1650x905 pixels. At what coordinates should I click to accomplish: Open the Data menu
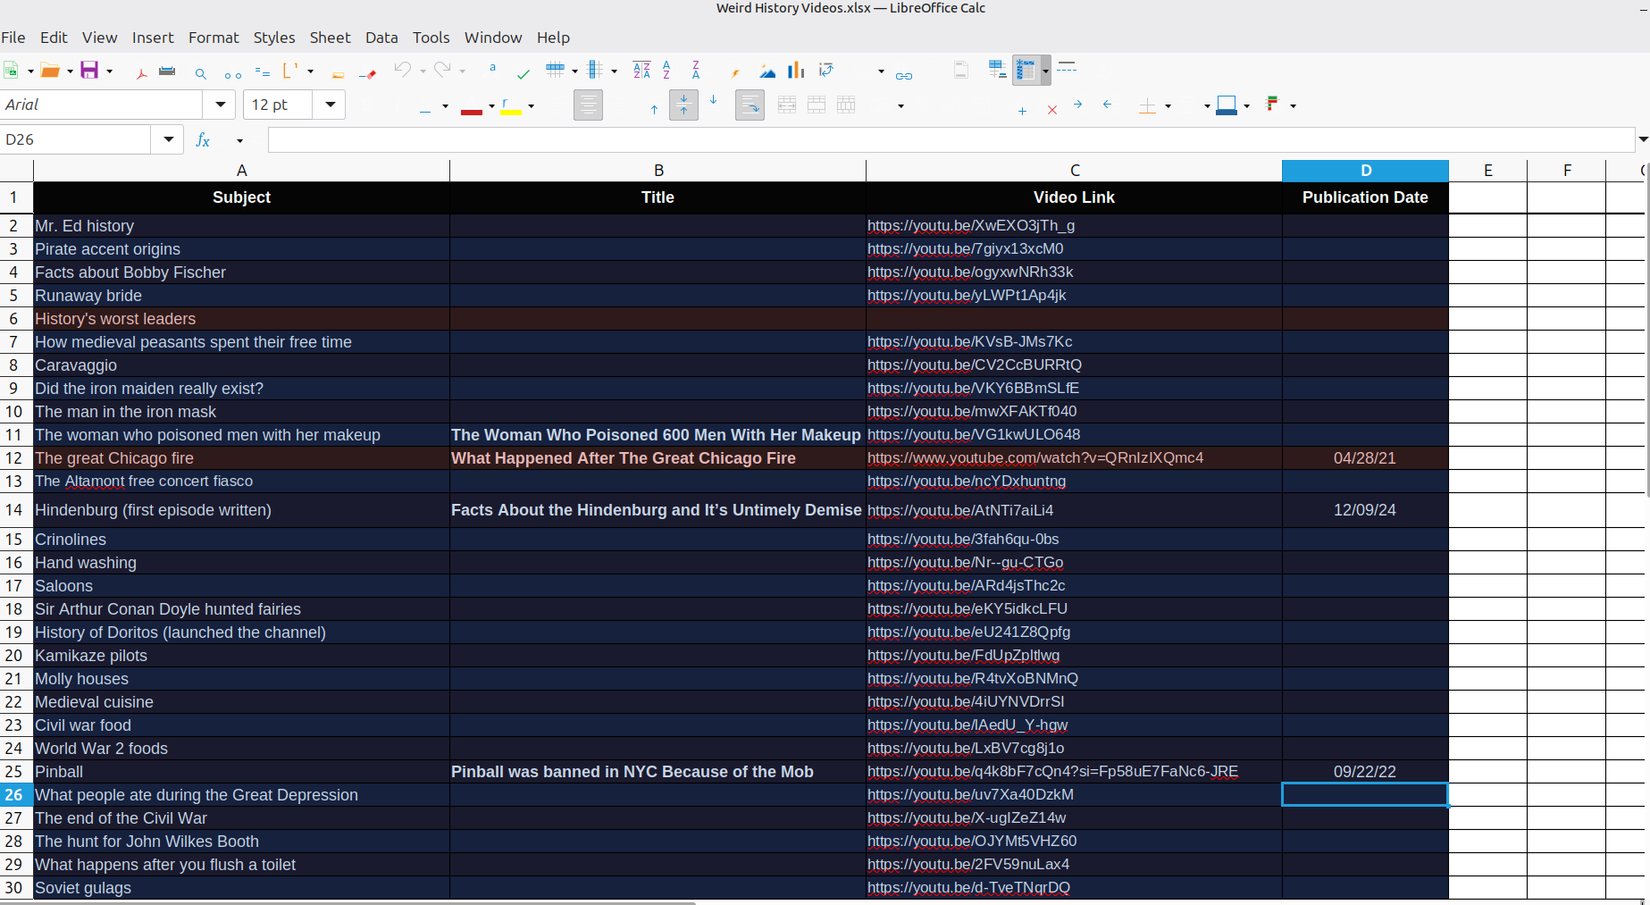[x=382, y=38]
